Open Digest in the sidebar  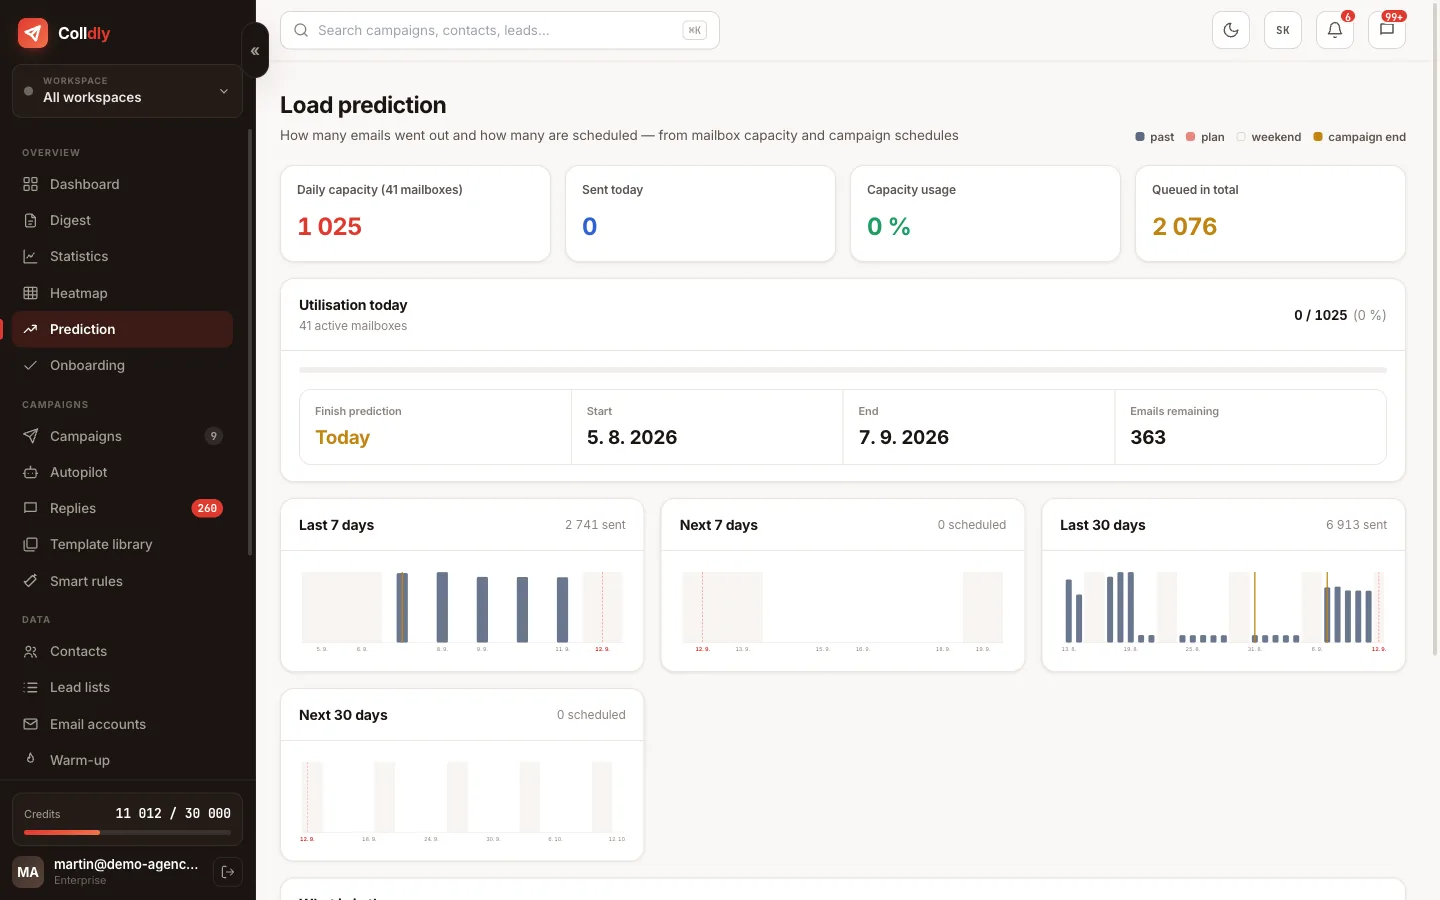122,220
